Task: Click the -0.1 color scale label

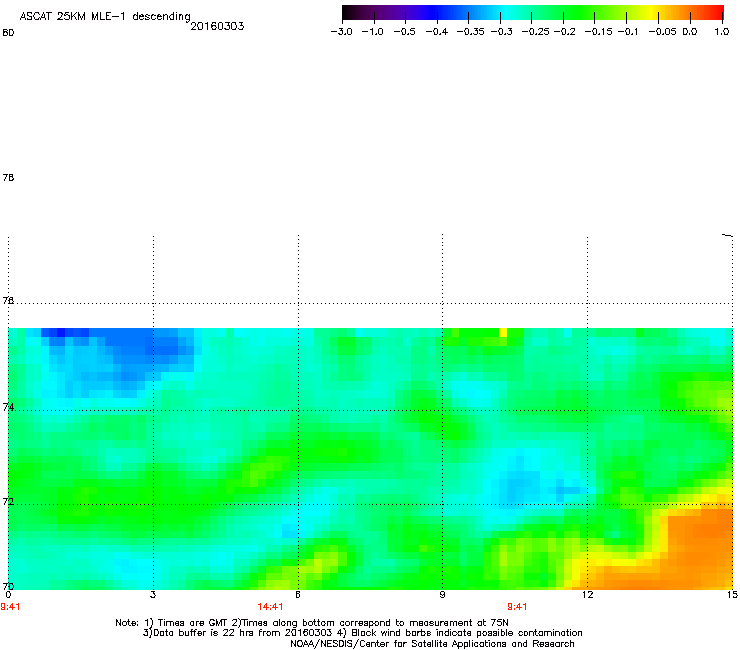Action: [628, 32]
